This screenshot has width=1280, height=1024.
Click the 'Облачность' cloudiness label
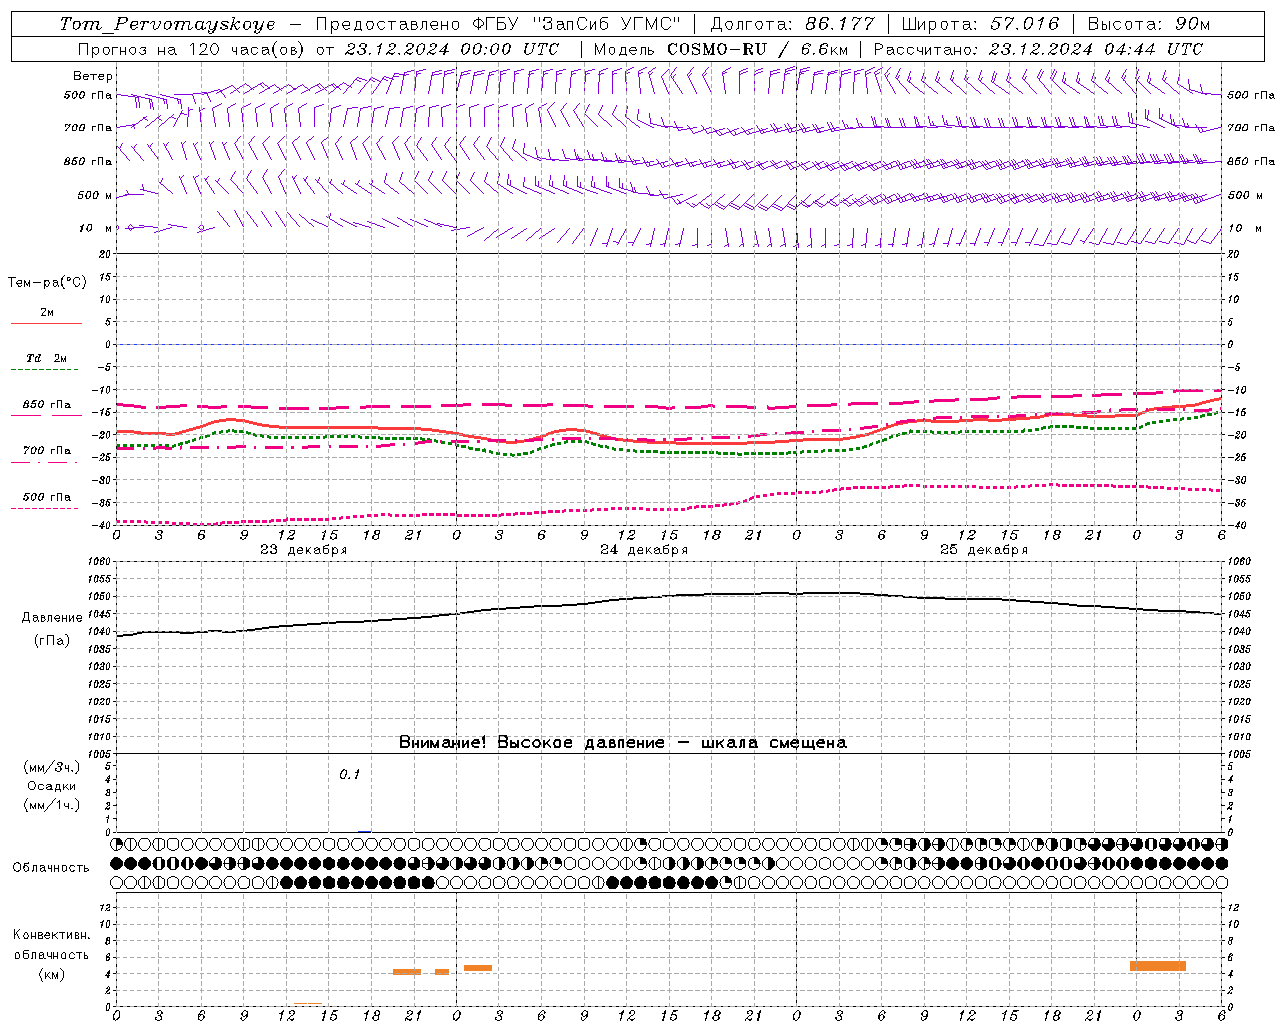51,868
